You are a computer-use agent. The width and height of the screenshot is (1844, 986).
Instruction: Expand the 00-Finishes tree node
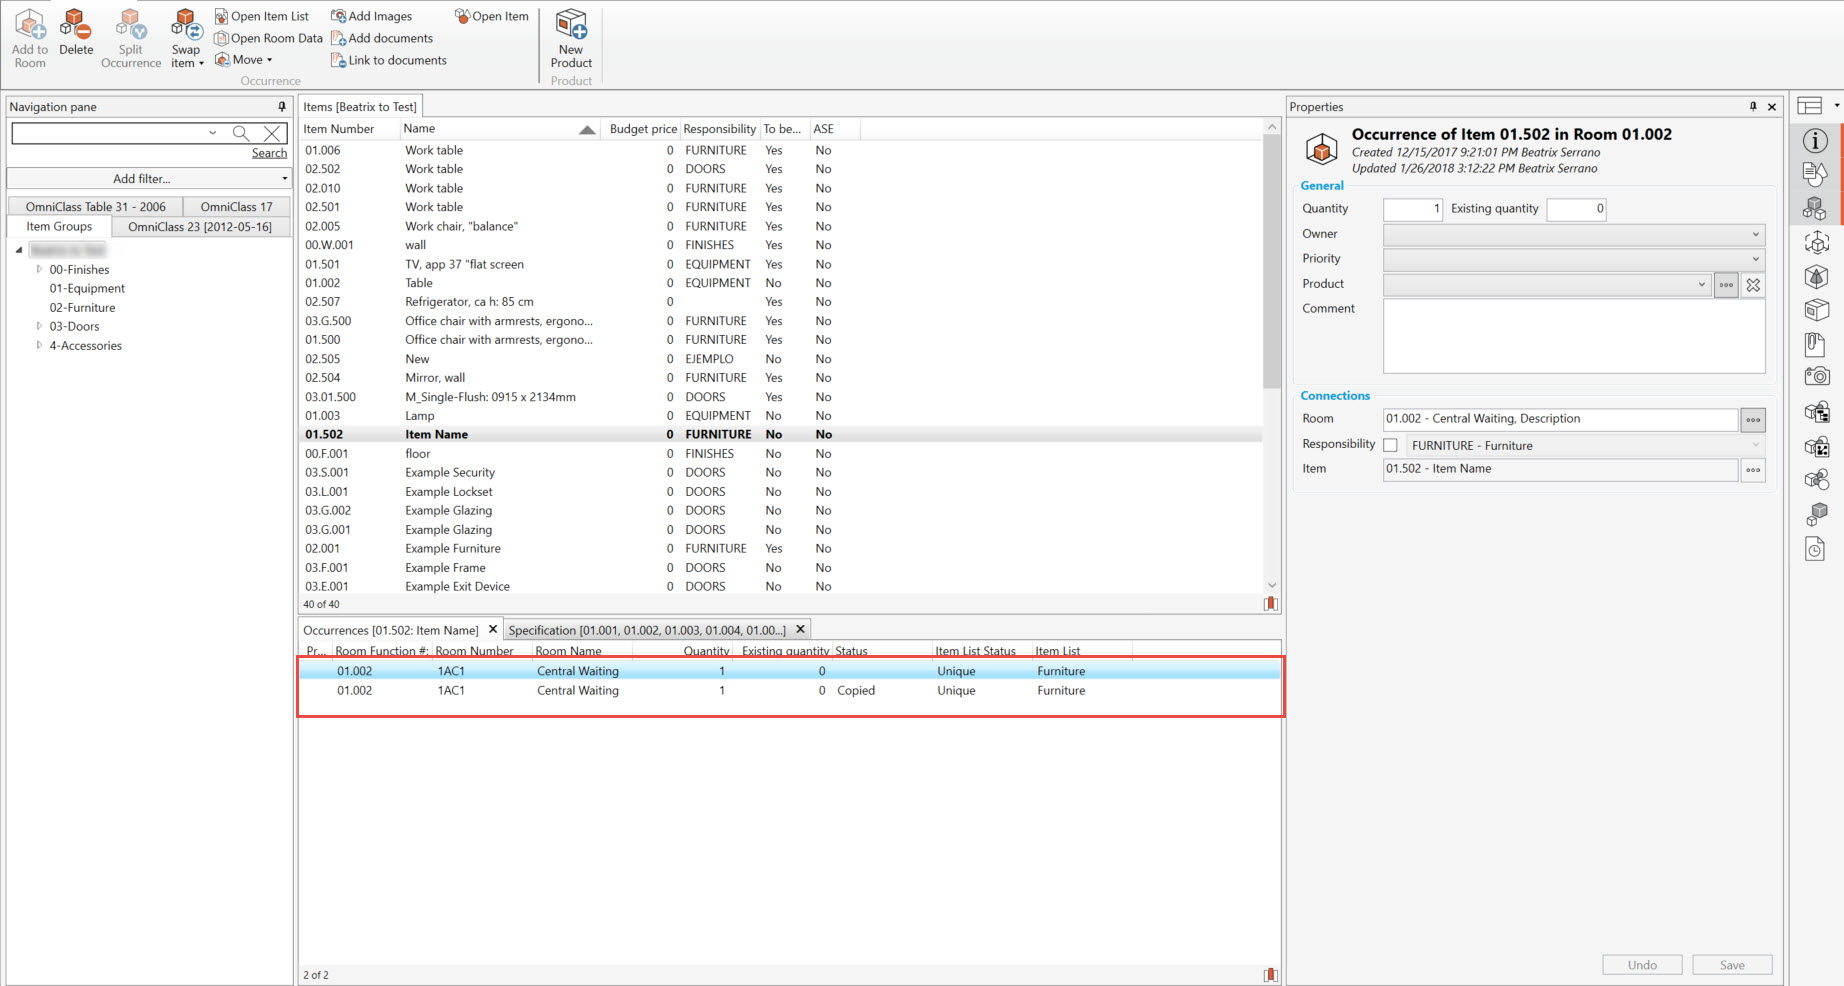(x=39, y=269)
